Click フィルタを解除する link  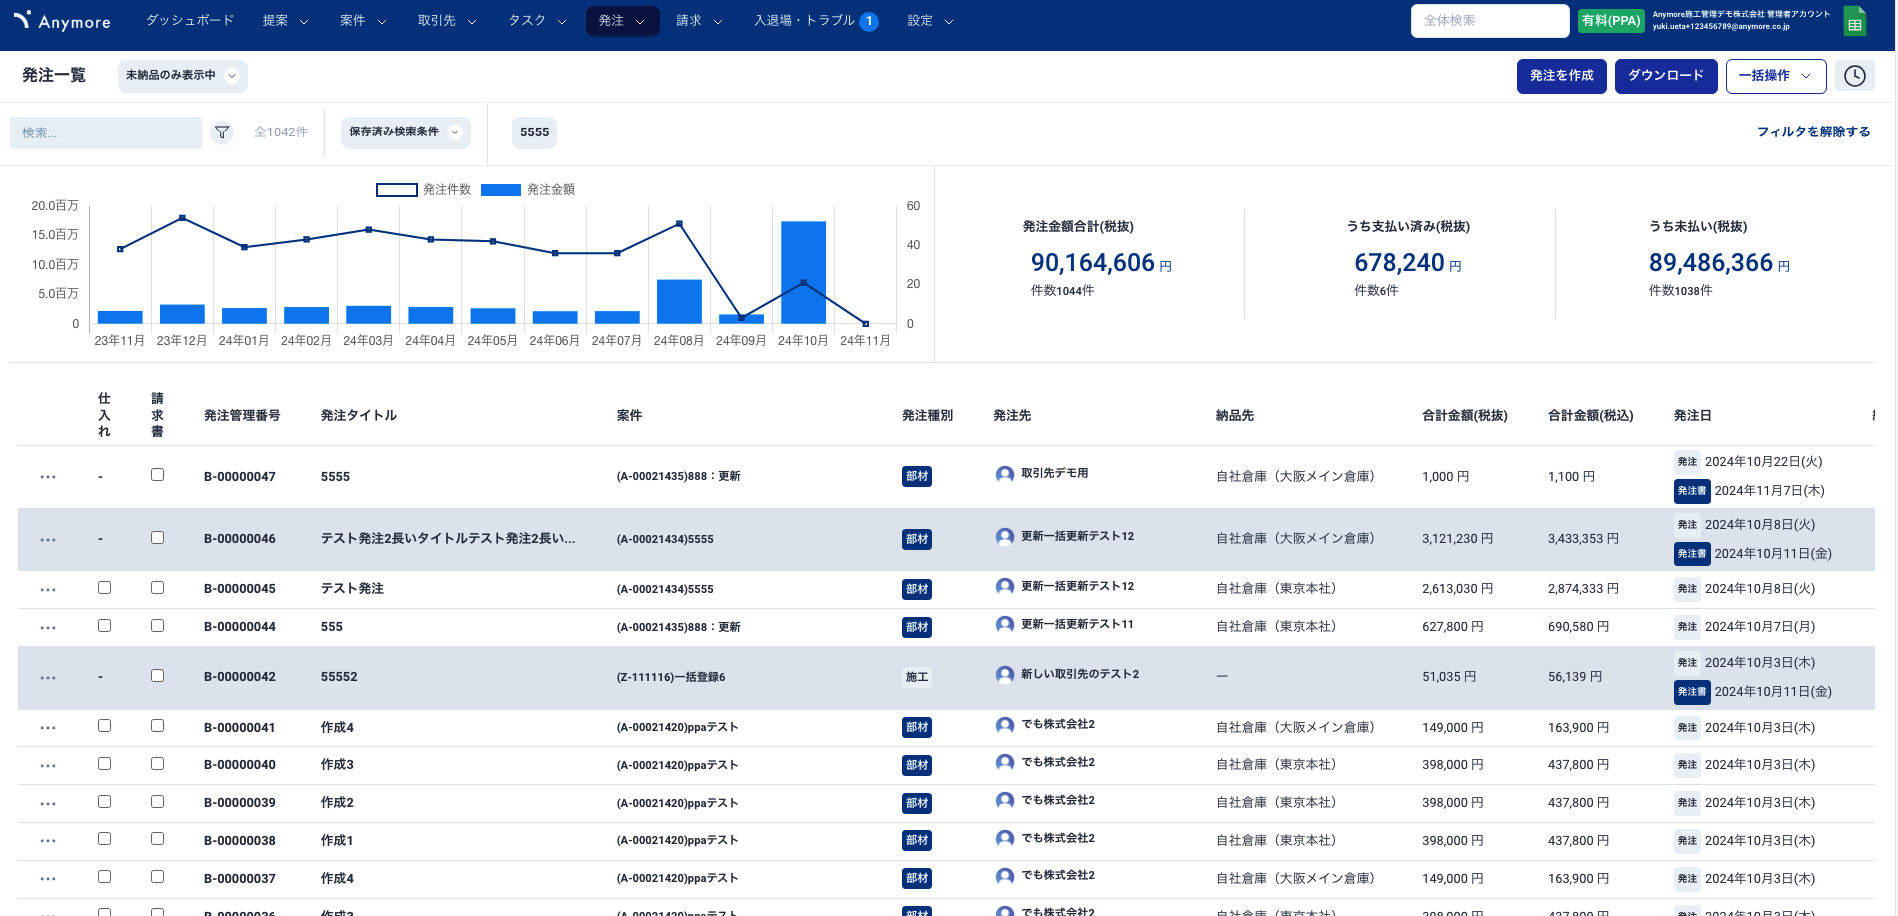1814,132
